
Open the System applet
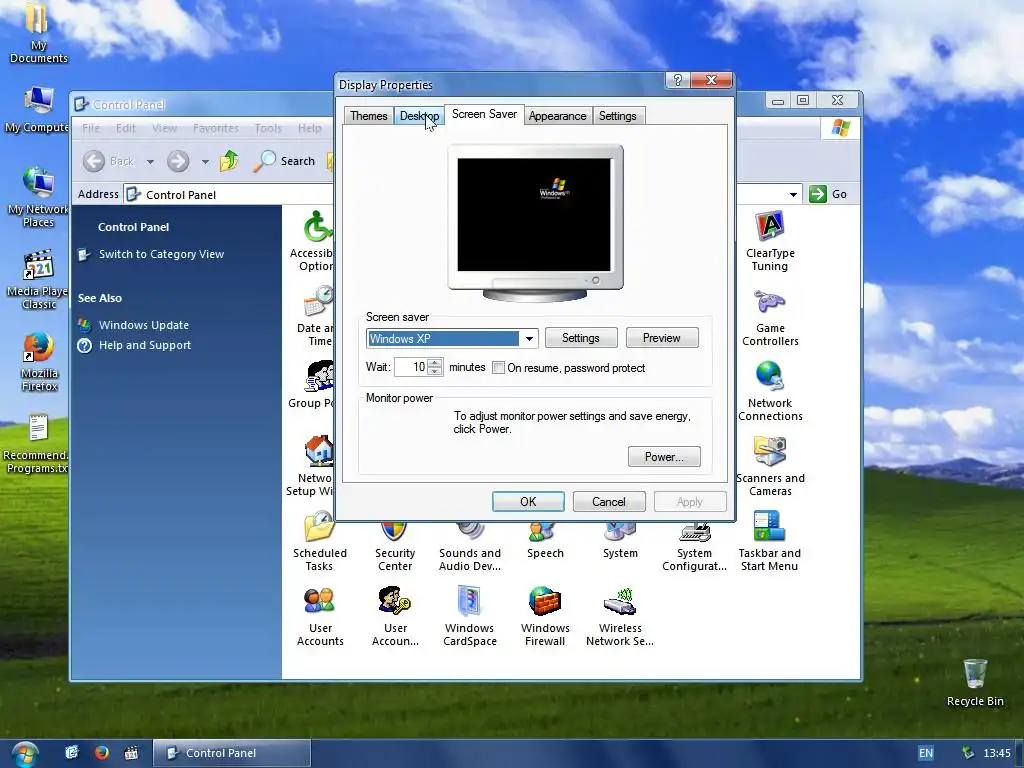pyautogui.click(x=620, y=541)
